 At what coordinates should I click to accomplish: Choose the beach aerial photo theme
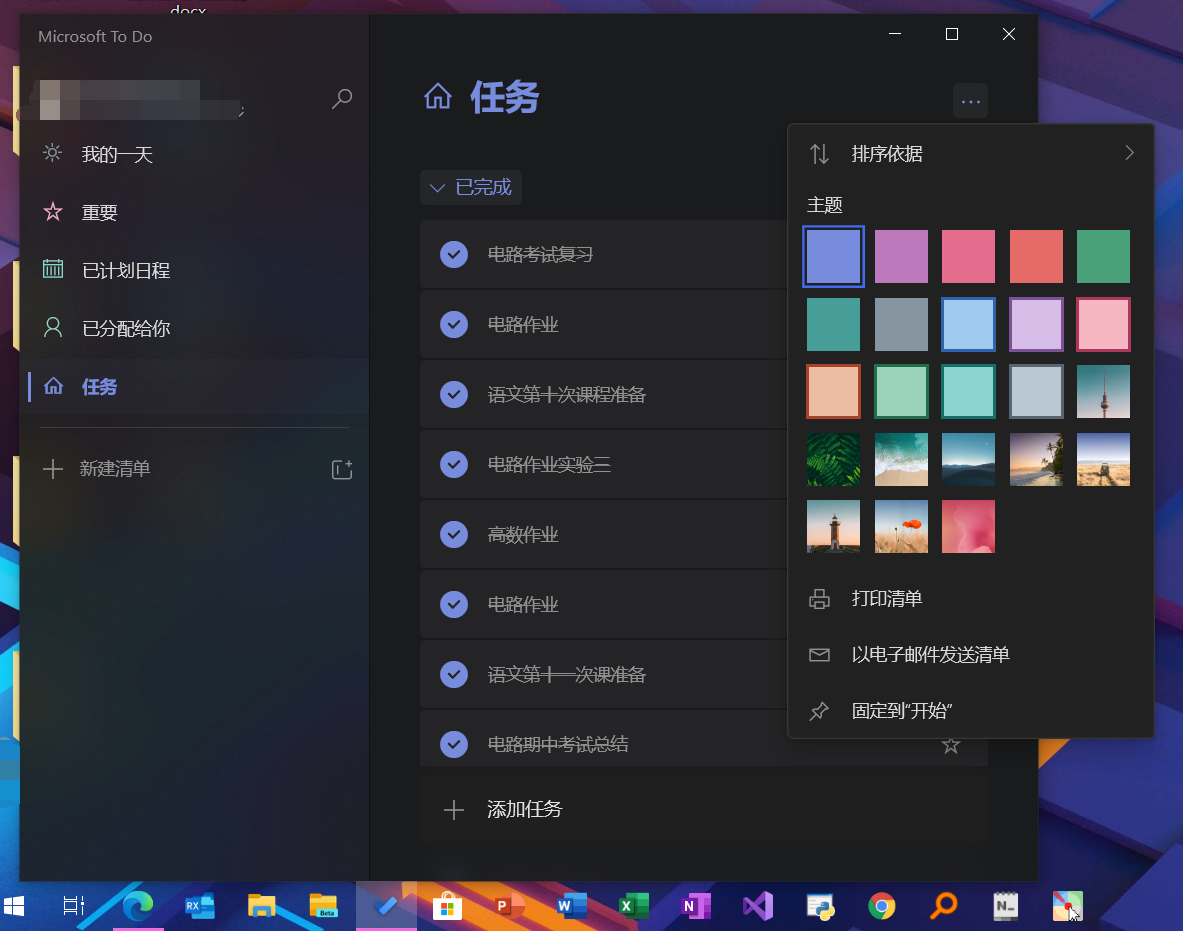(901, 459)
